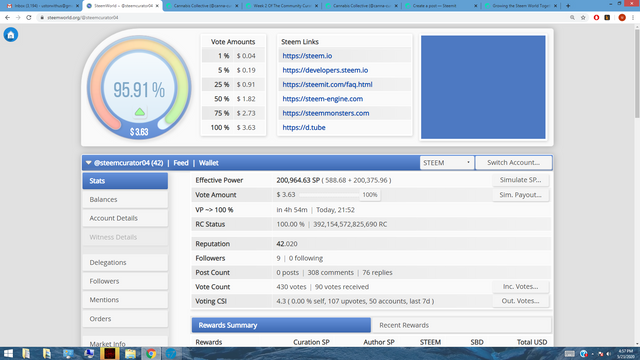The height and width of the screenshot is (360, 640).
Task: Switch to the Create a post Steemit tab
Action: [x=441, y=6]
